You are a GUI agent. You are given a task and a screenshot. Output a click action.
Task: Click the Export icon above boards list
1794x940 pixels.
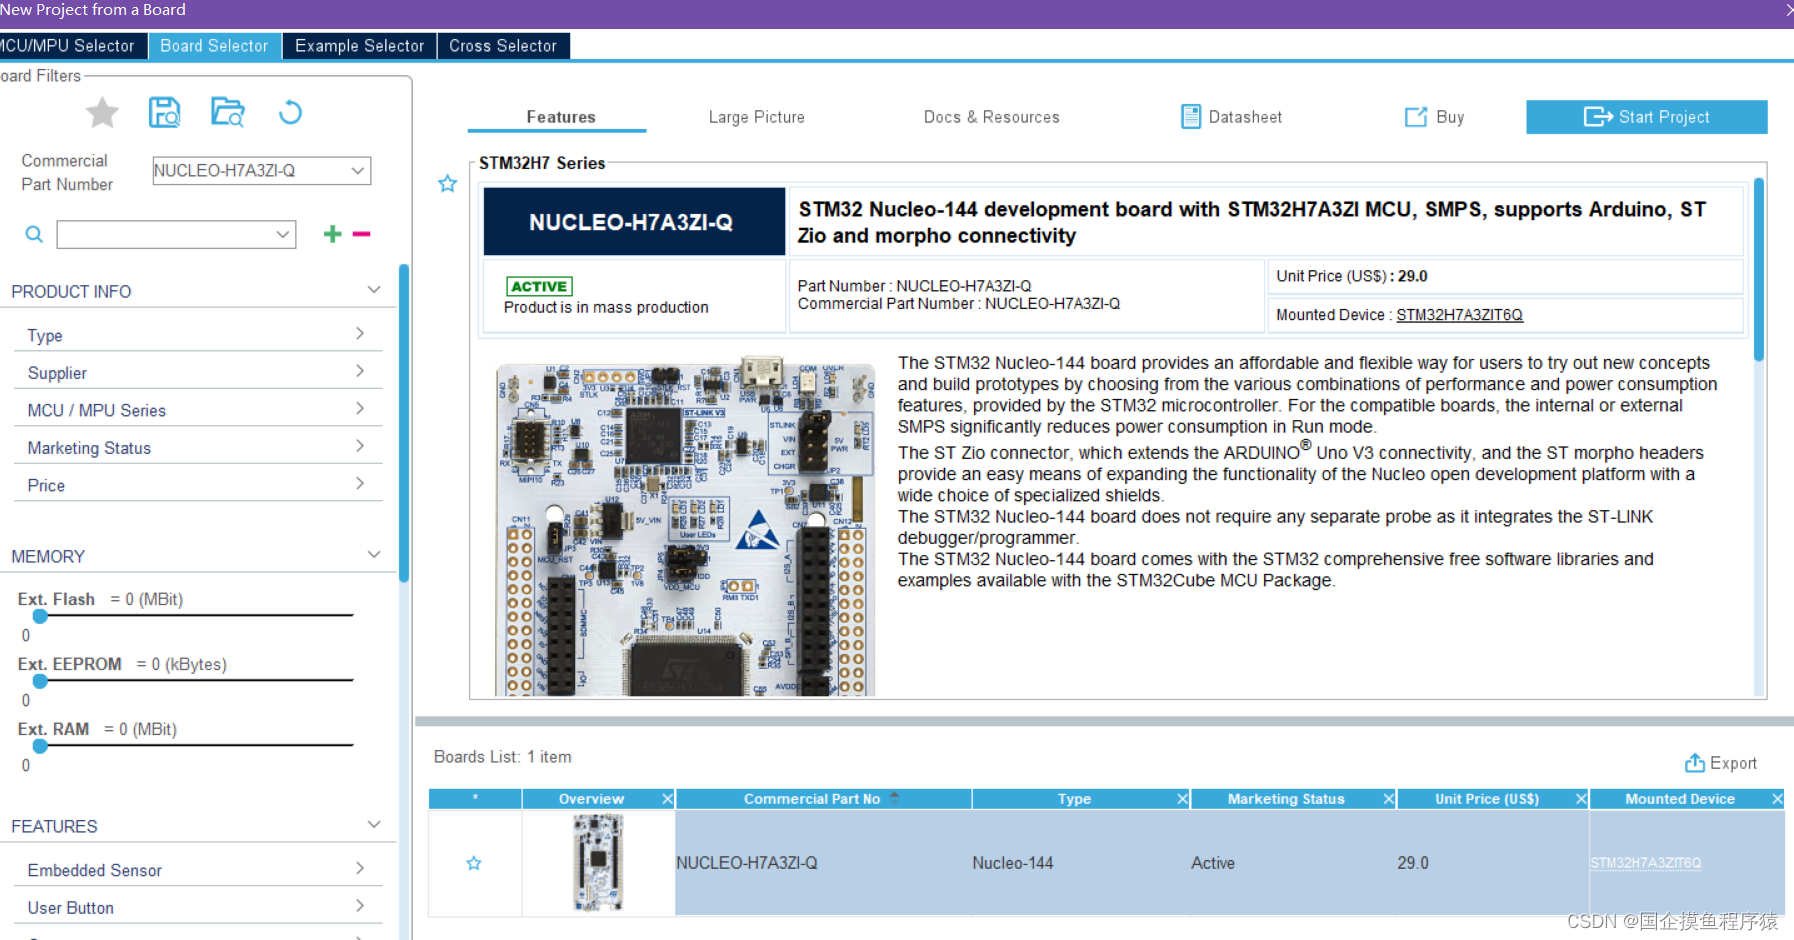click(x=1695, y=763)
